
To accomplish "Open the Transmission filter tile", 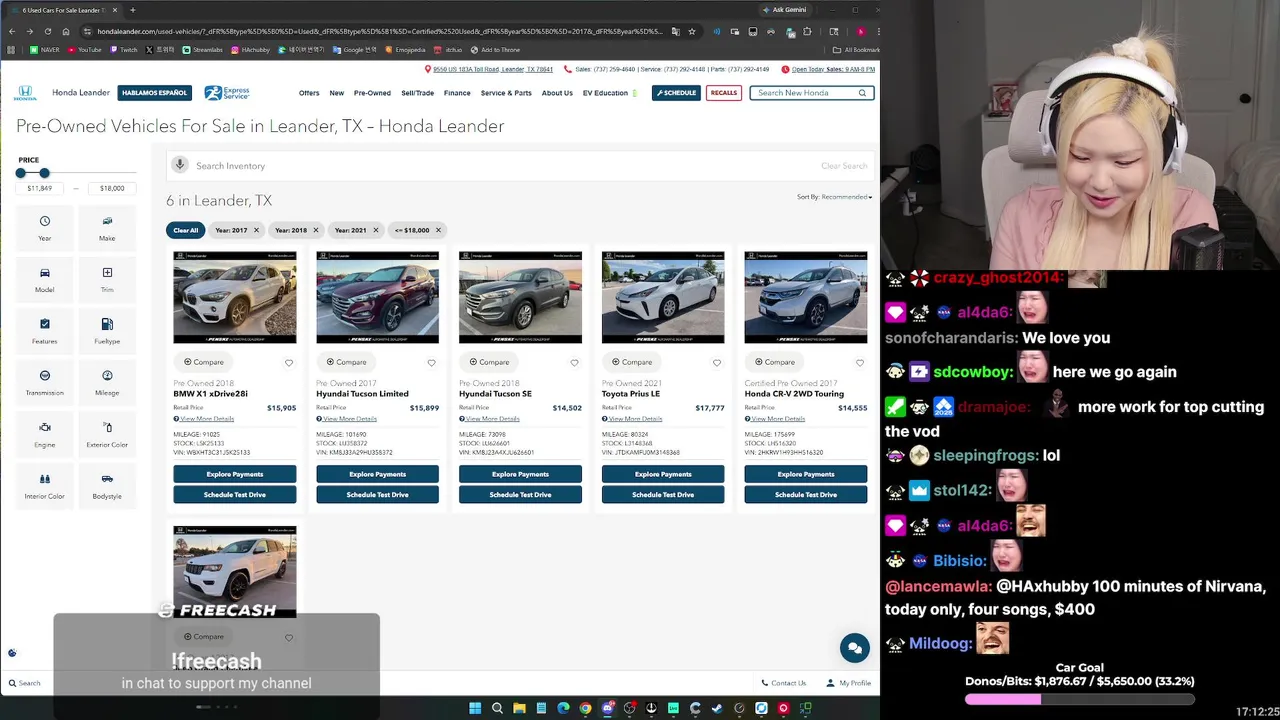I will [44, 383].
